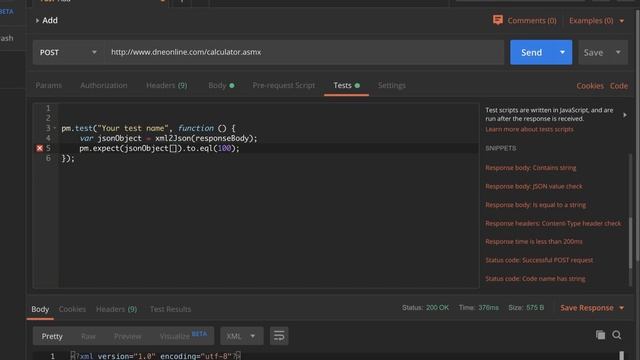The width and height of the screenshot is (640, 360).
Task: Insert snippet Content-Type header check
Action: [x=553, y=223]
